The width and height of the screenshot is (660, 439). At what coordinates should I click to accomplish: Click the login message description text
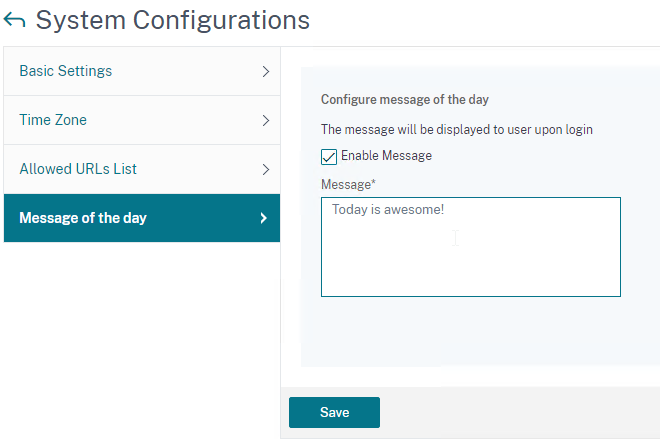coord(457,129)
